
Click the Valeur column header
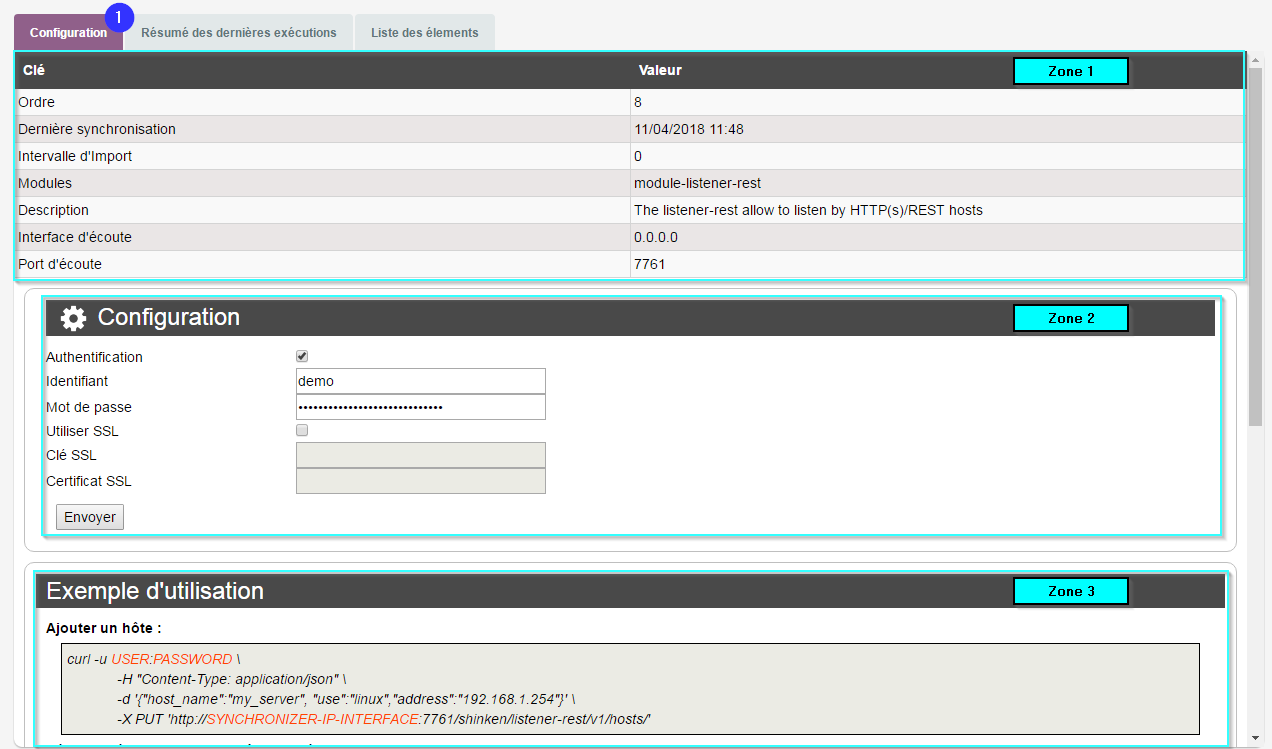(660, 71)
